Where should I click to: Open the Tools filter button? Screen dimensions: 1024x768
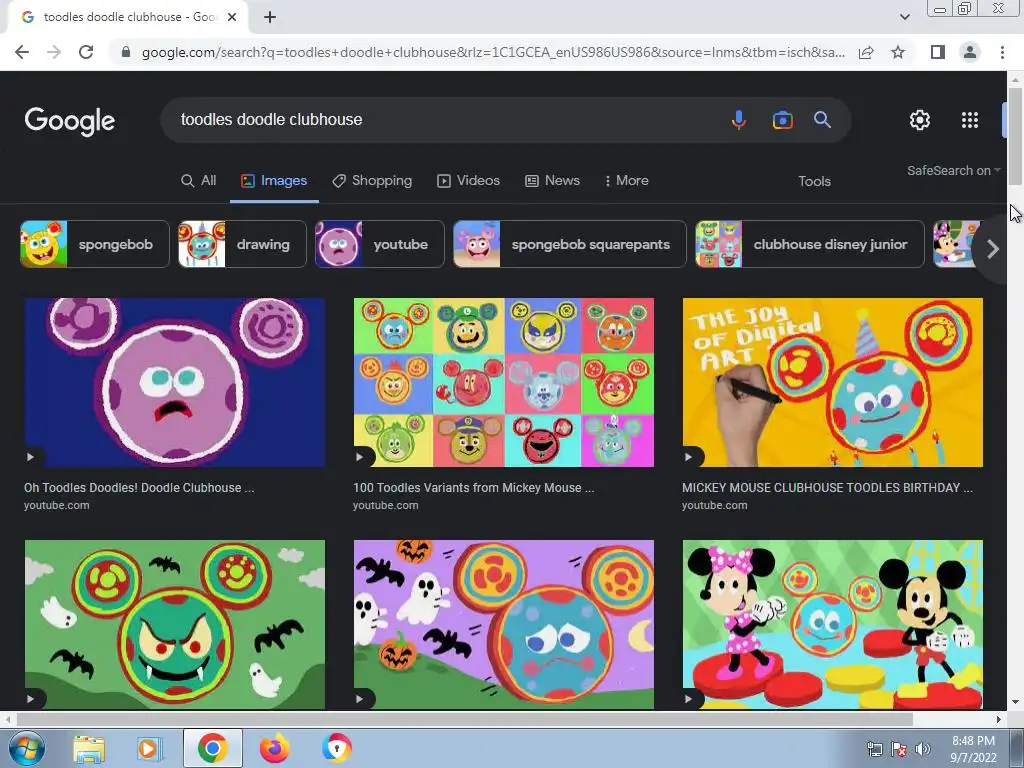pos(814,182)
